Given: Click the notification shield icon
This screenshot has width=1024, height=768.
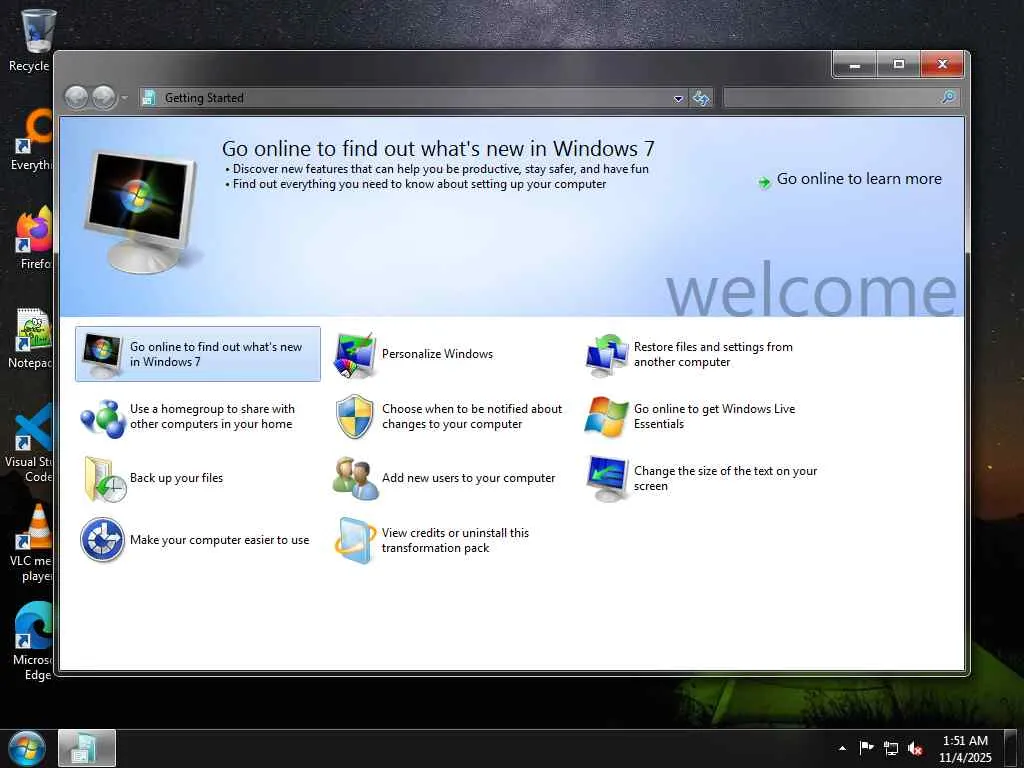Looking at the screenshot, I should pyautogui.click(x=355, y=417).
